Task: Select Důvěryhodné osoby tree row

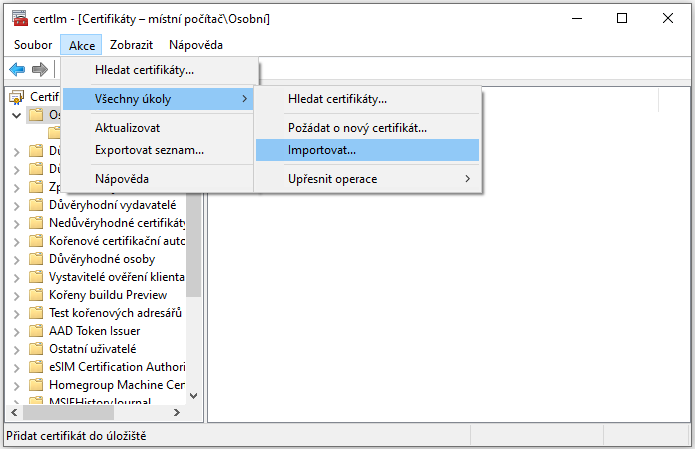Action: (102, 259)
